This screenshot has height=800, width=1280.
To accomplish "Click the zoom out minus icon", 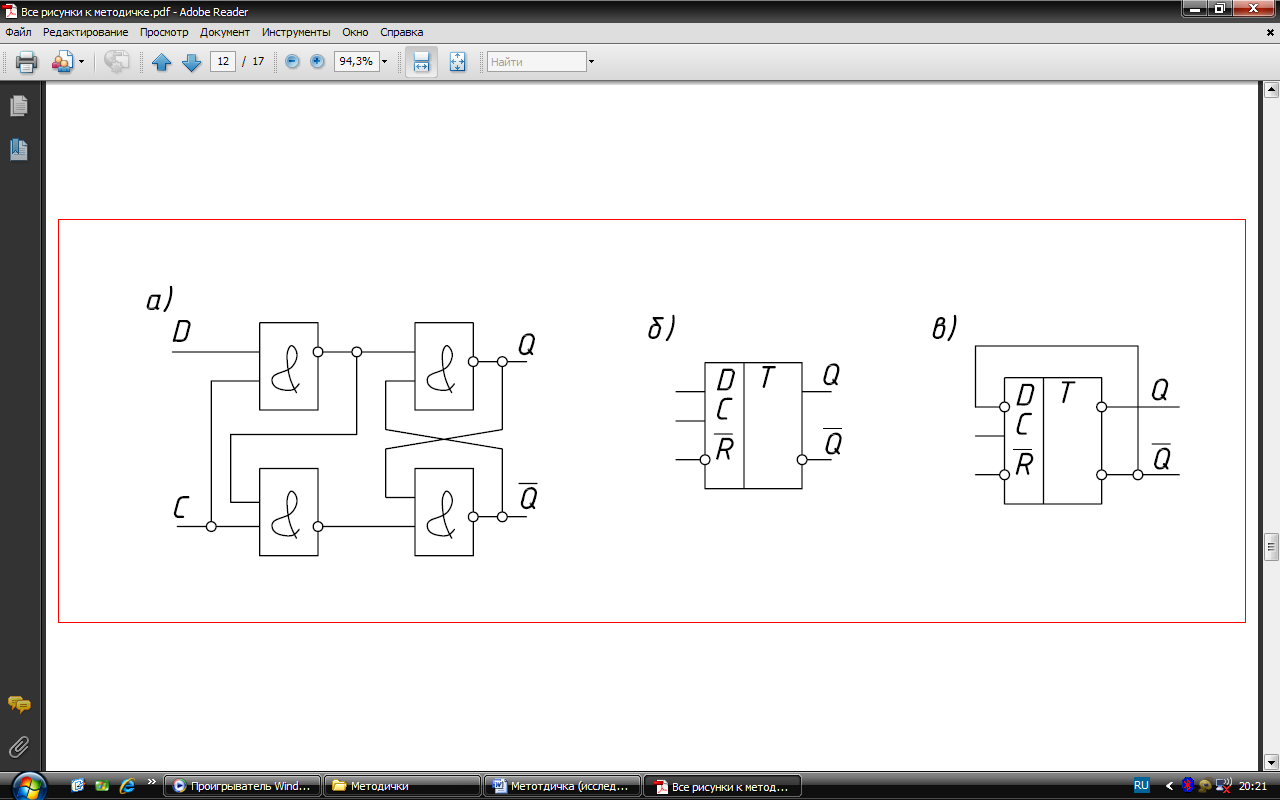I will pos(292,61).
